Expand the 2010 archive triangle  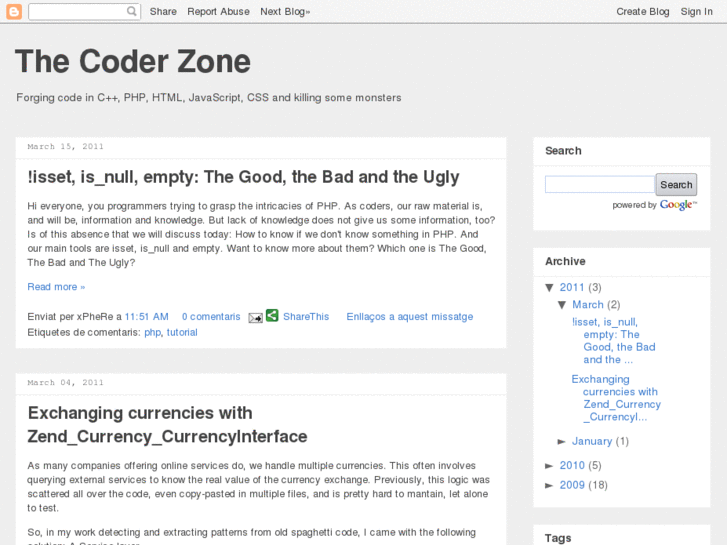tap(549, 466)
